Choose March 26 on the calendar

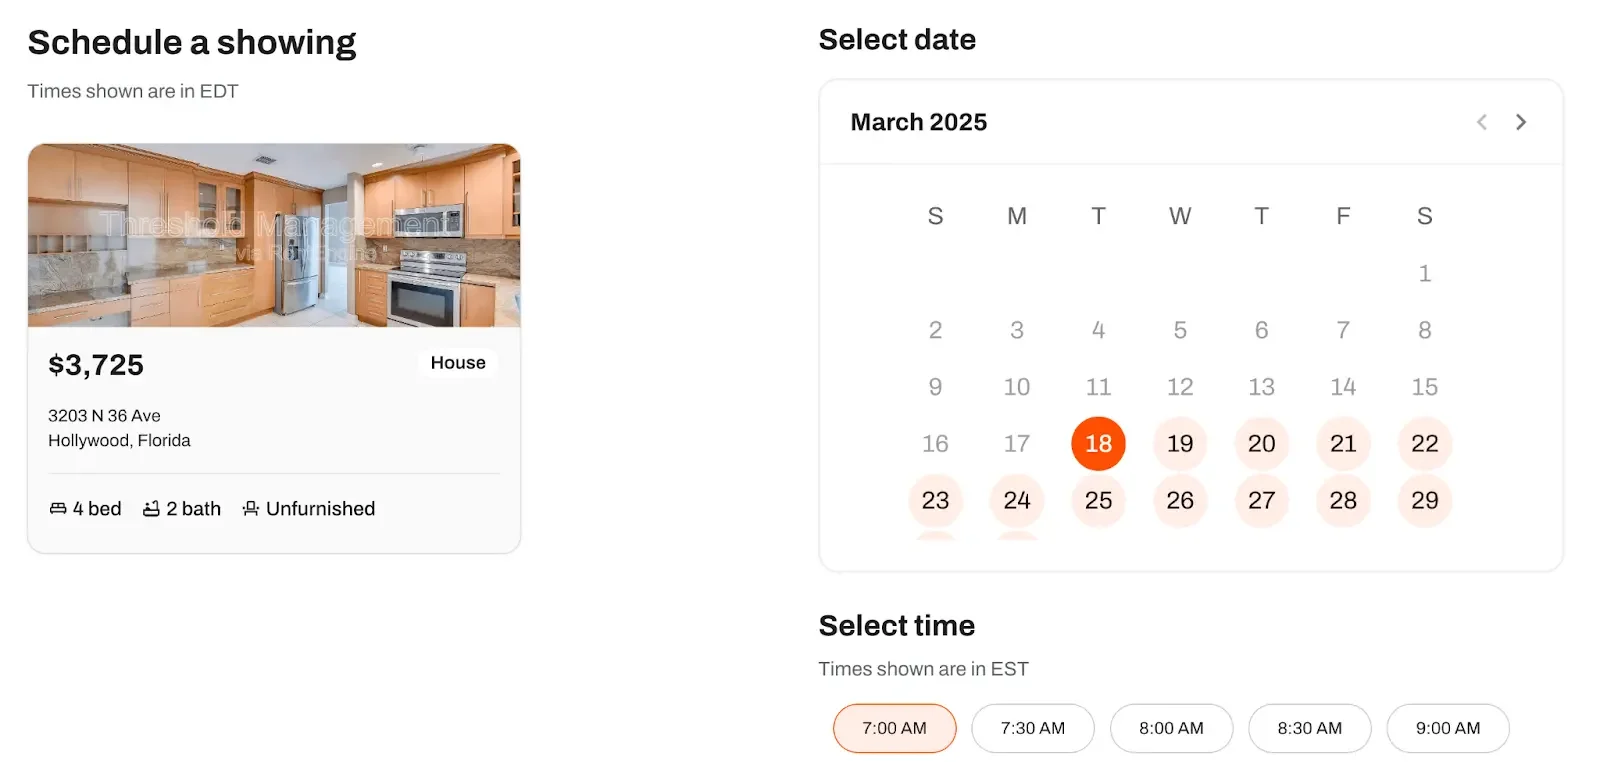[1180, 500]
